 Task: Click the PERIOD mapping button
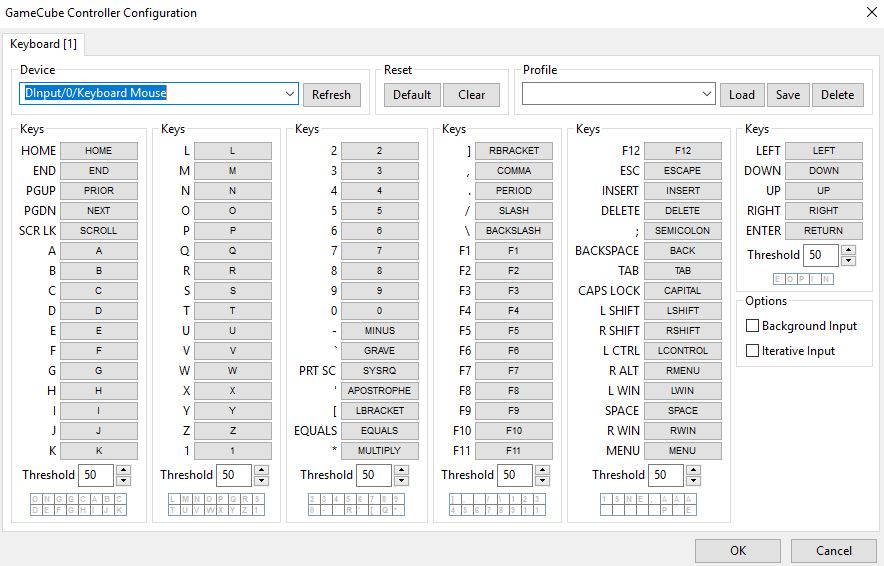[x=514, y=191]
